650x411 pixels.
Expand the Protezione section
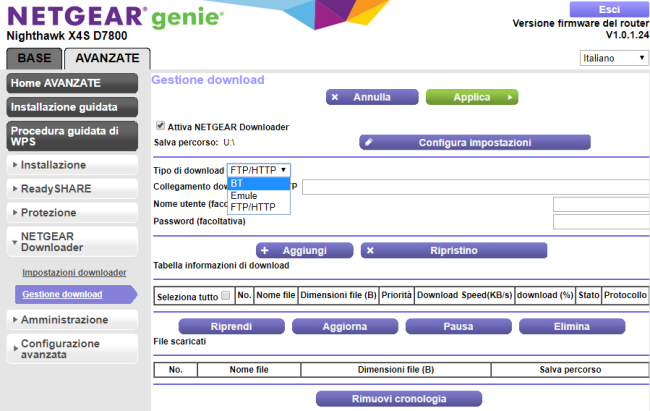pyautogui.click(x=72, y=213)
